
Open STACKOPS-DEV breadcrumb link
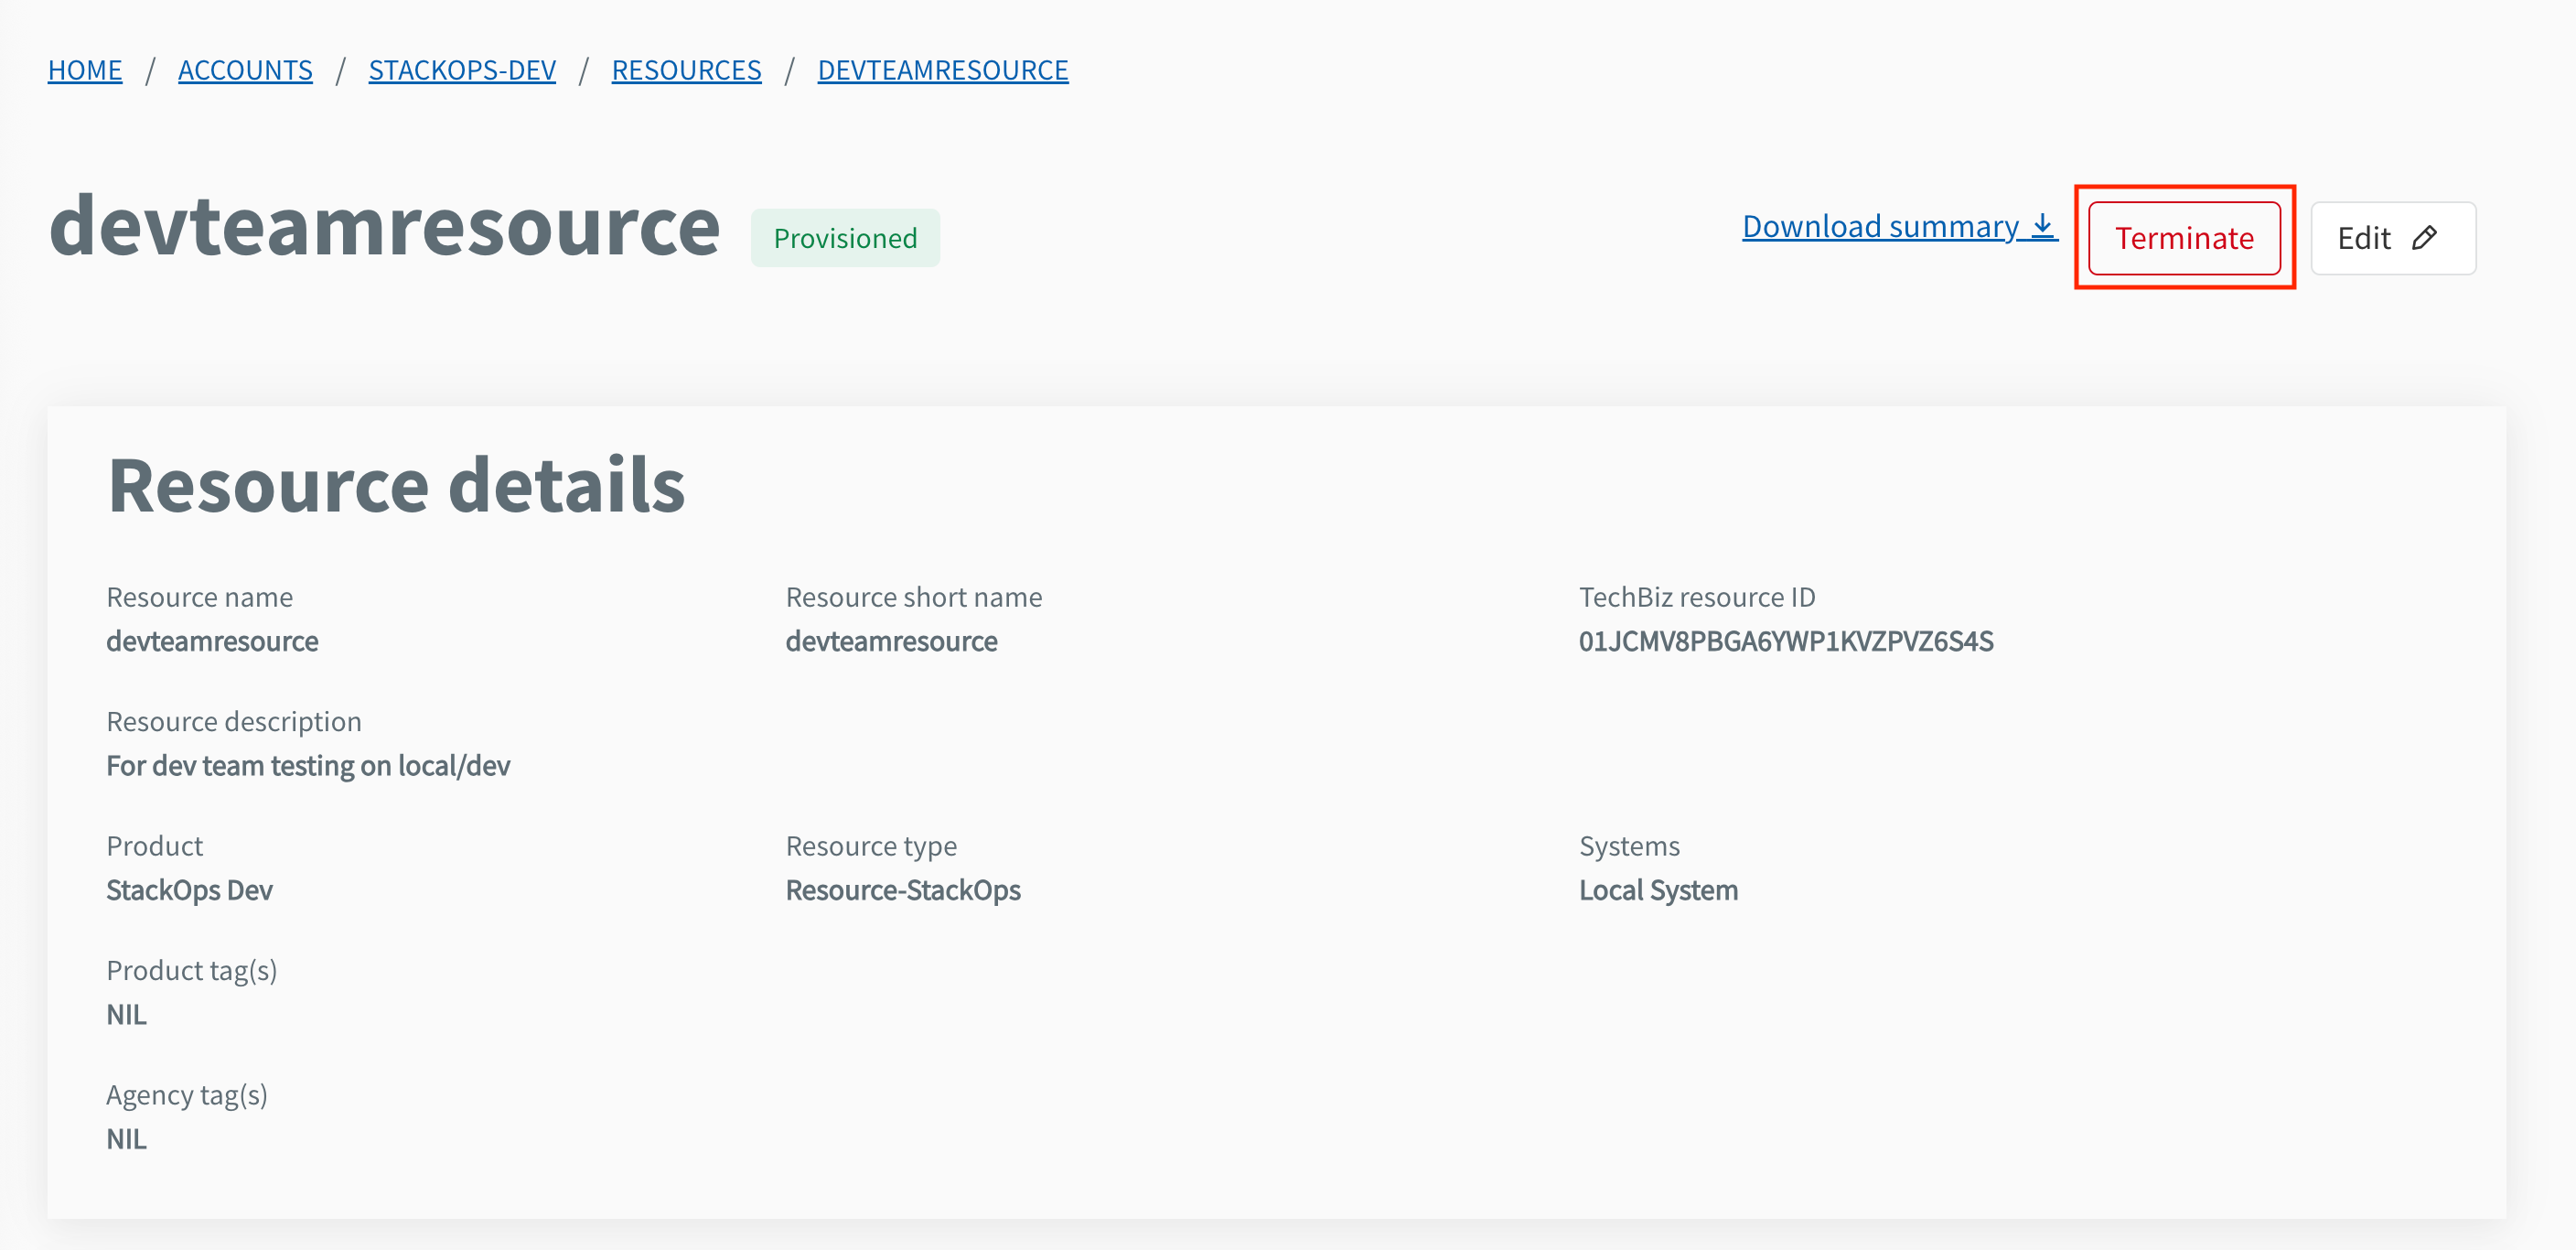click(x=462, y=70)
